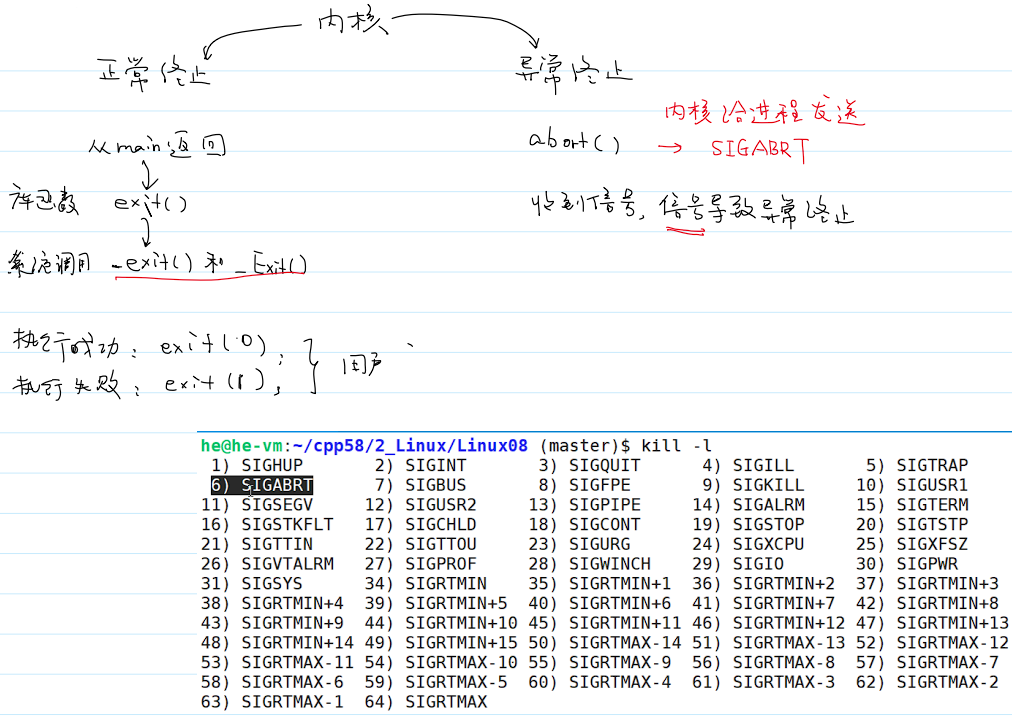The height and width of the screenshot is (718, 1012).
Task: Click the handwritten 信号导致异常终止 phrase
Action: 756,210
